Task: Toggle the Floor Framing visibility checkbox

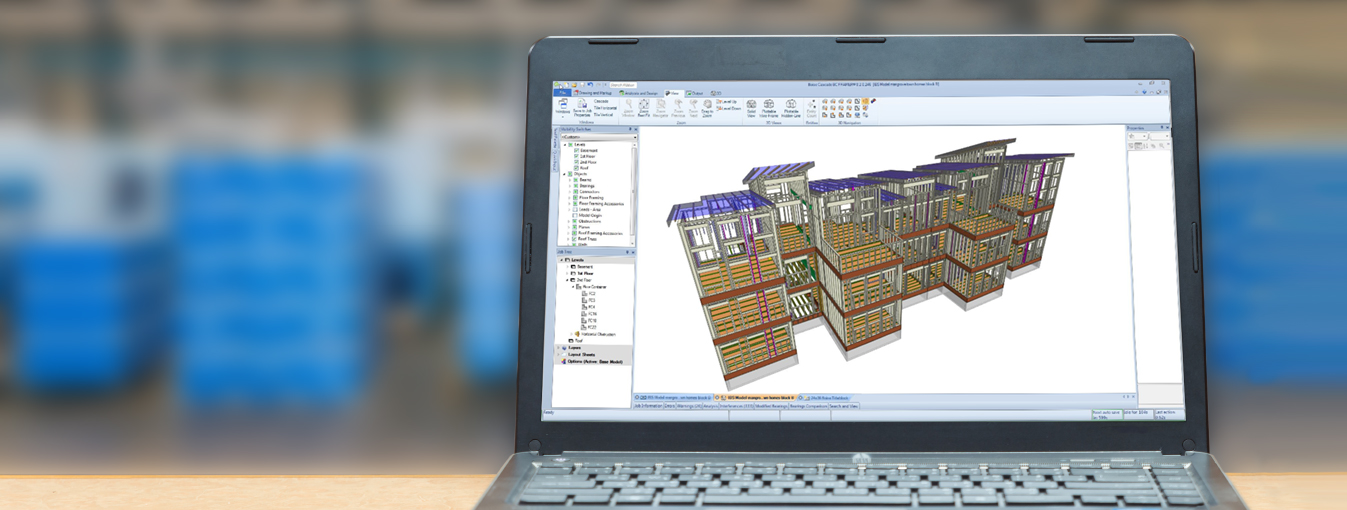Action: pos(575,198)
